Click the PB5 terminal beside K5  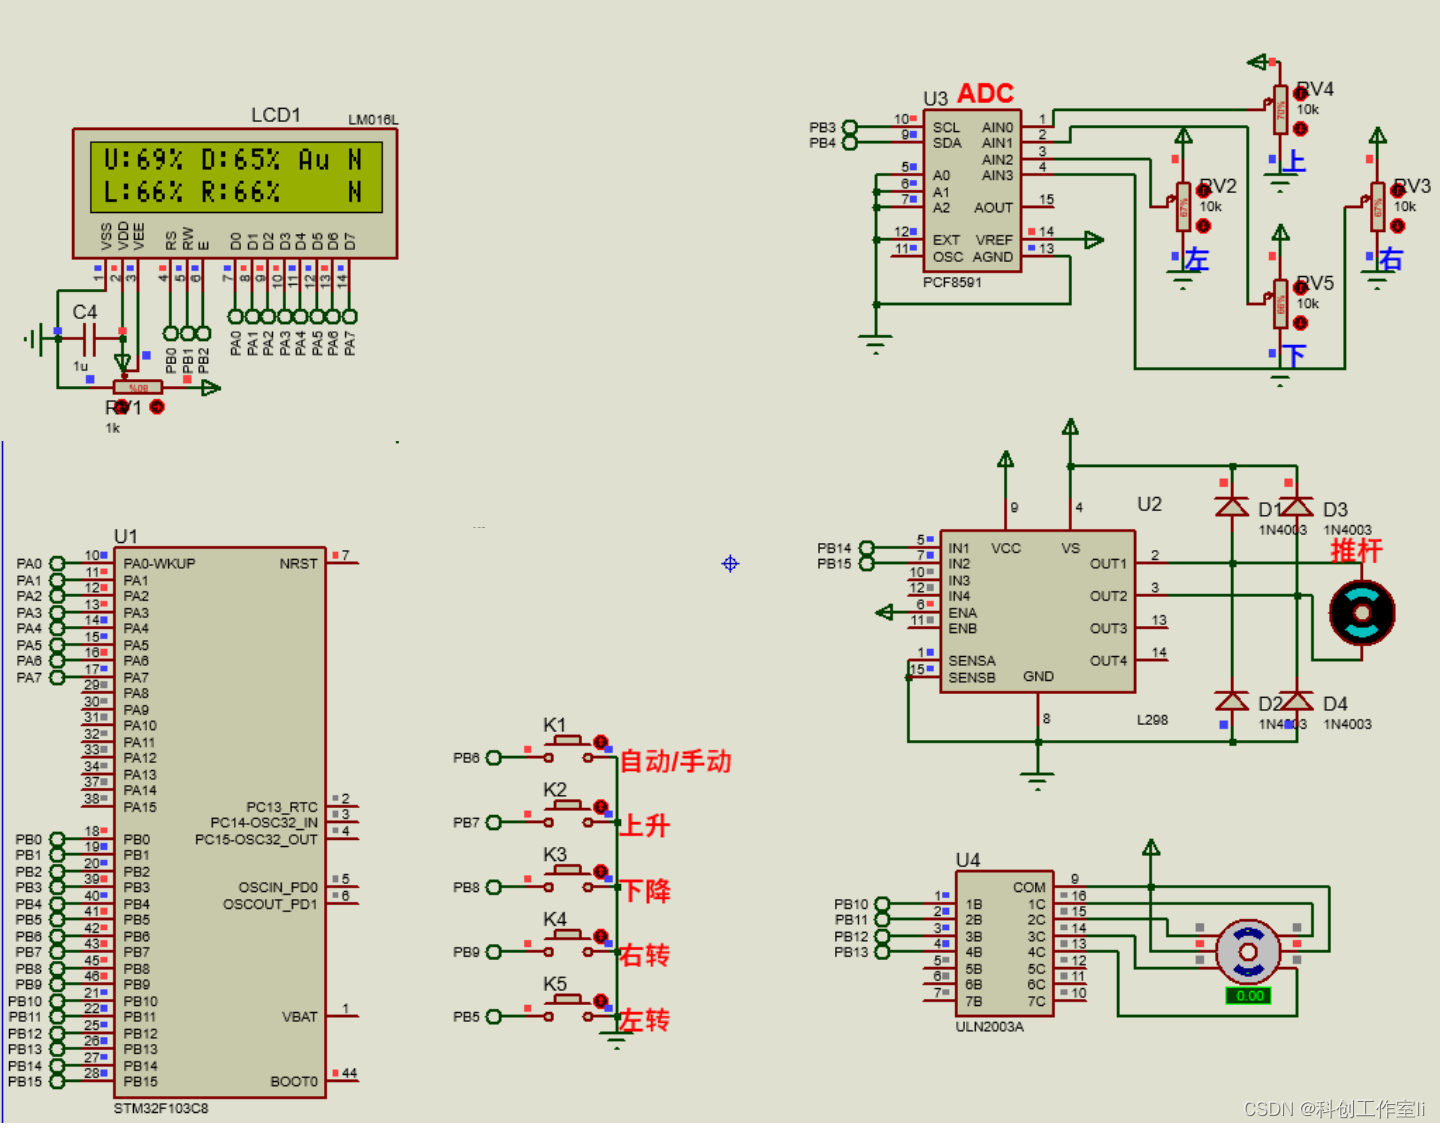pos(493,1017)
